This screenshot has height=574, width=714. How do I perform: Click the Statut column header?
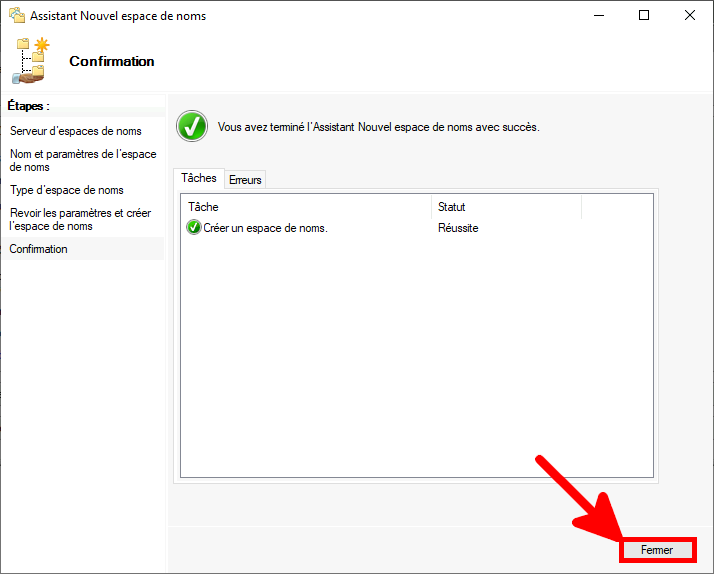click(x=506, y=207)
